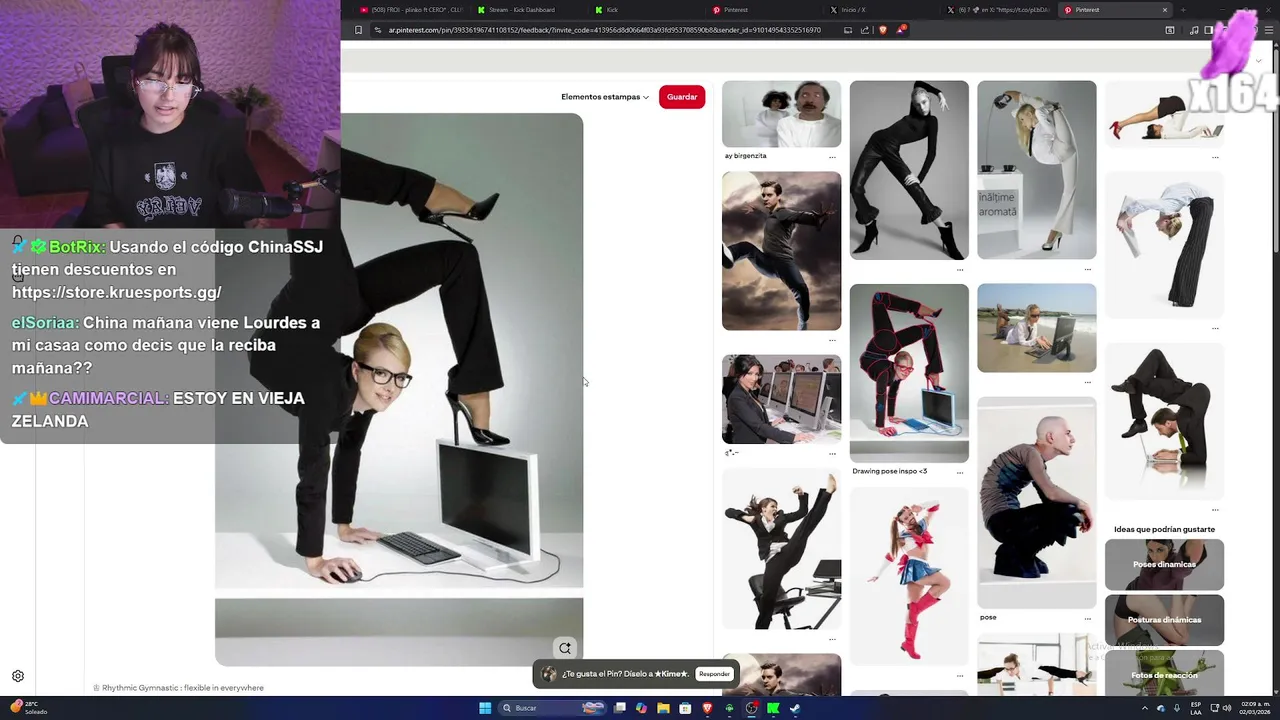Click the share icon in the address bar
Viewport: 1280px width, 720px height.
pos(866,30)
